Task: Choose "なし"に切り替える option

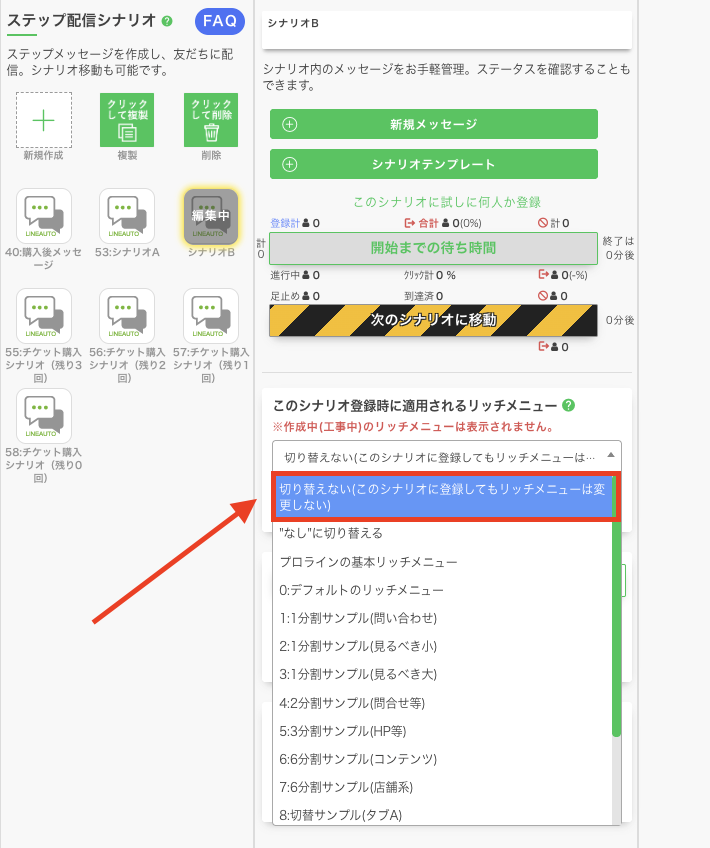Action: coord(331,534)
